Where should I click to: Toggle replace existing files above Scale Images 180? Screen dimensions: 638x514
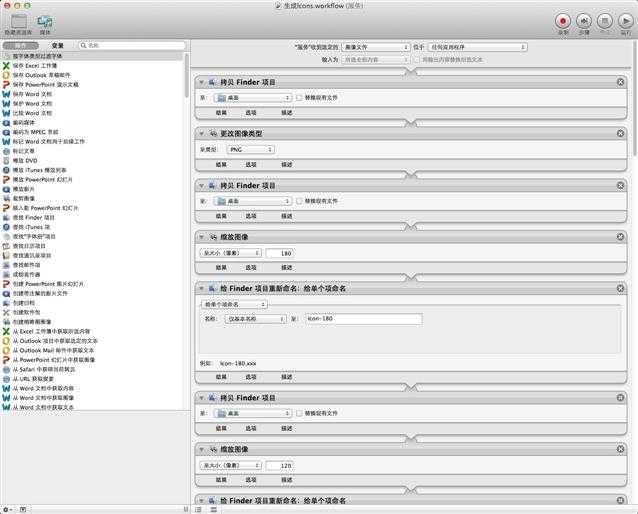tap(299, 201)
